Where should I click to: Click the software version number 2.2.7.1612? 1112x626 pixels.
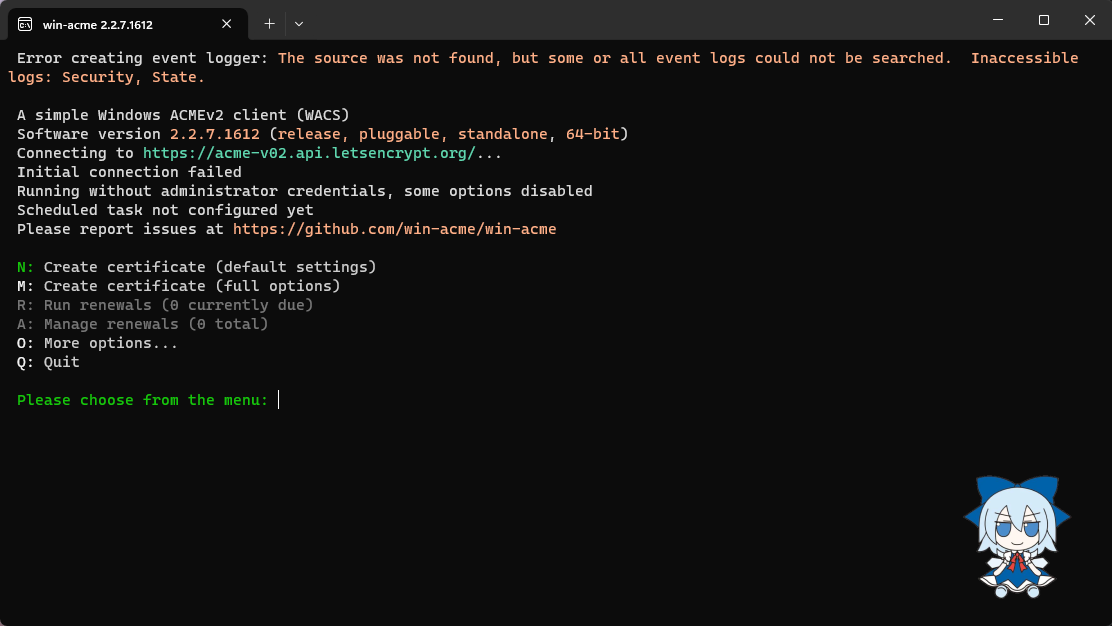tap(214, 134)
